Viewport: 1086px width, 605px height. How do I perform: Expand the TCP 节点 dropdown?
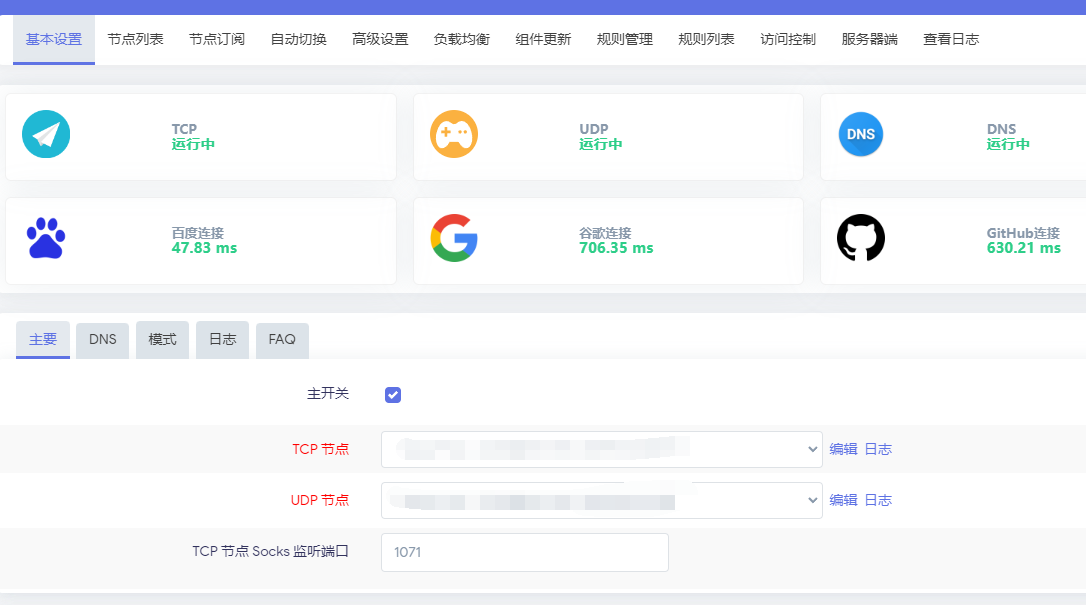601,449
